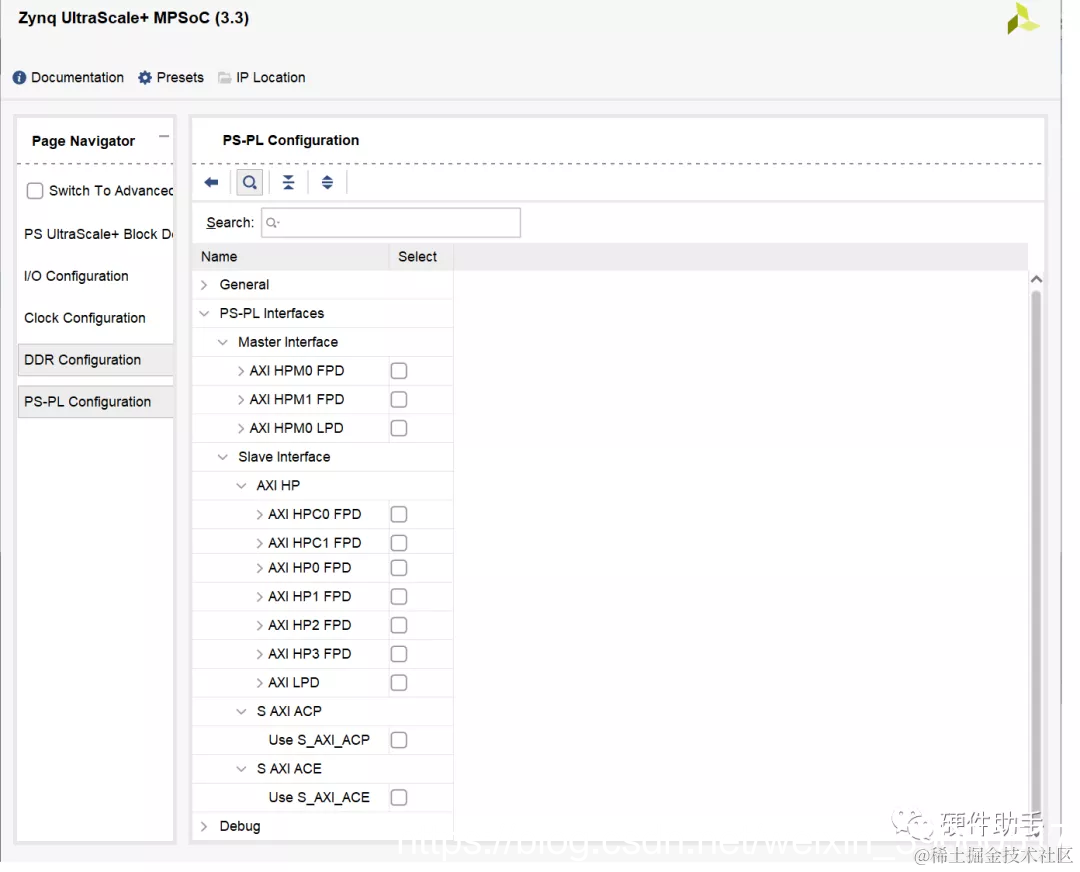The height and width of the screenshot is (872, 1080).
Task: Enable AXI HP3 FPD checkbox
Action: [x=399, y=654]
